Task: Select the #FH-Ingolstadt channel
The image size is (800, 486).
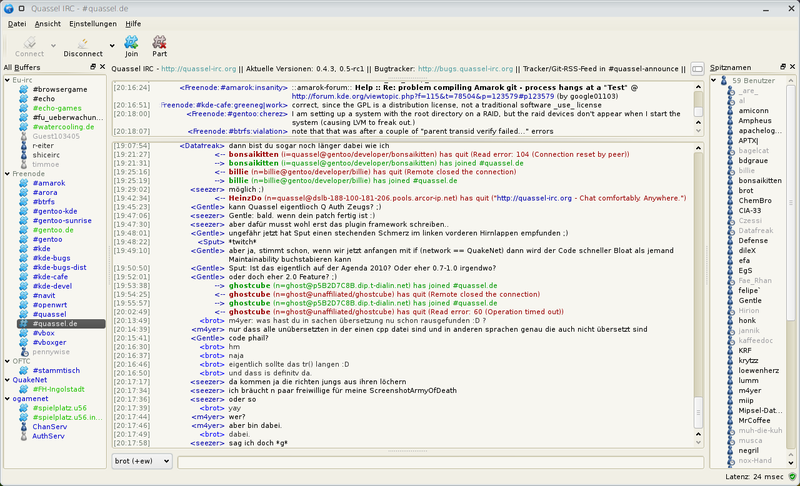Action: point(58,389)
